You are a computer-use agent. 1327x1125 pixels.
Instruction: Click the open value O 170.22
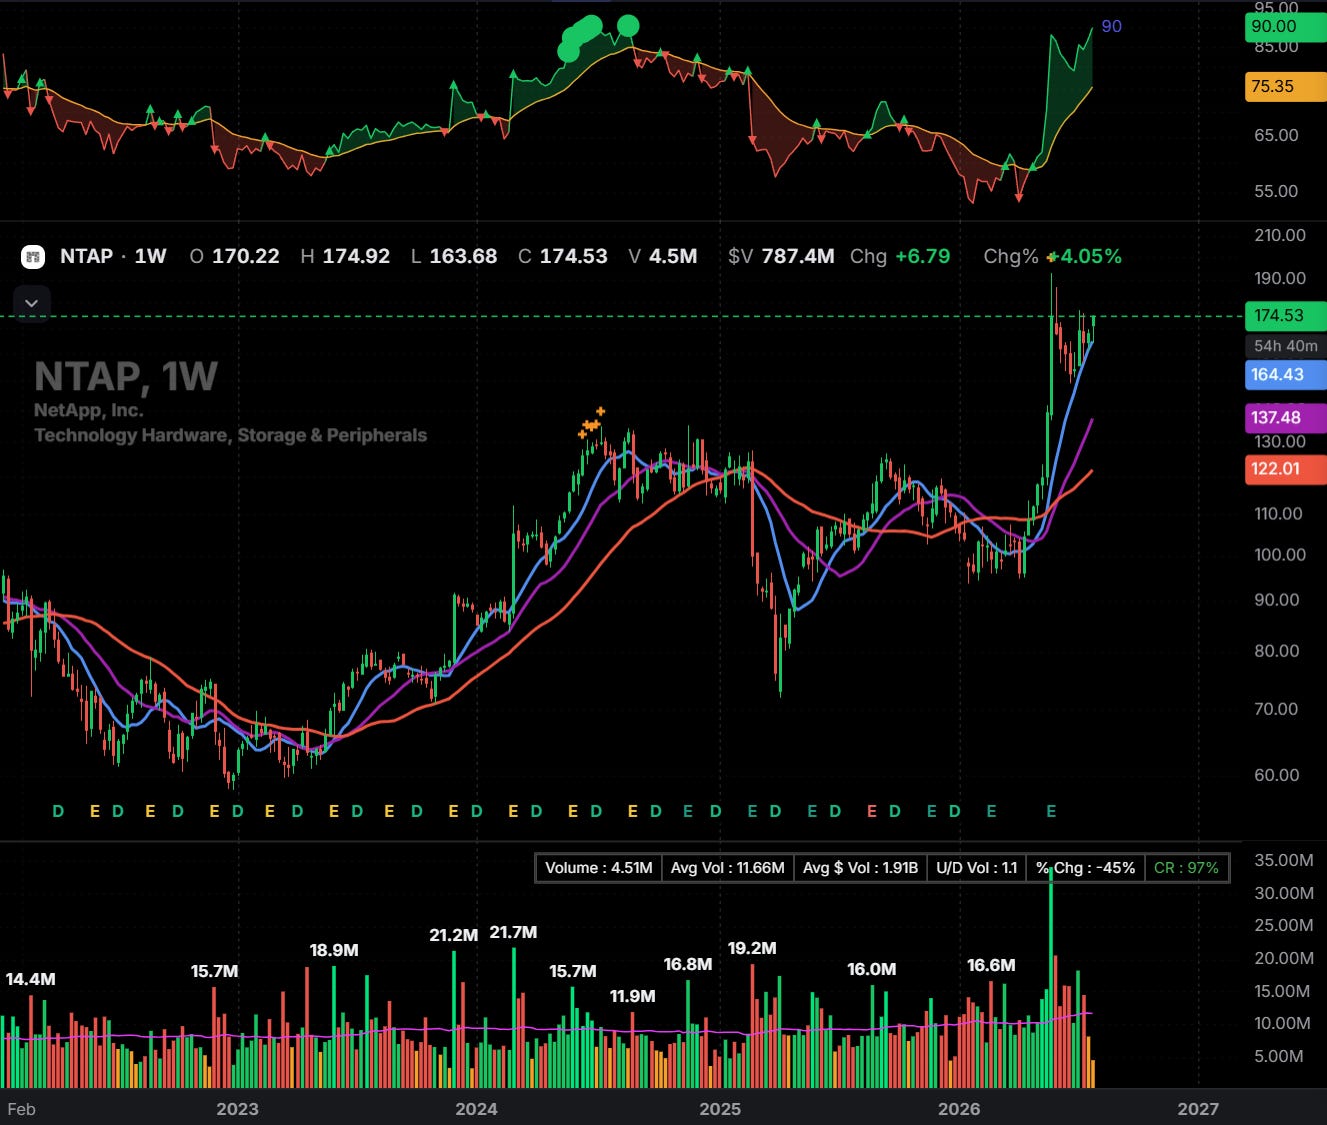[235, 256]
